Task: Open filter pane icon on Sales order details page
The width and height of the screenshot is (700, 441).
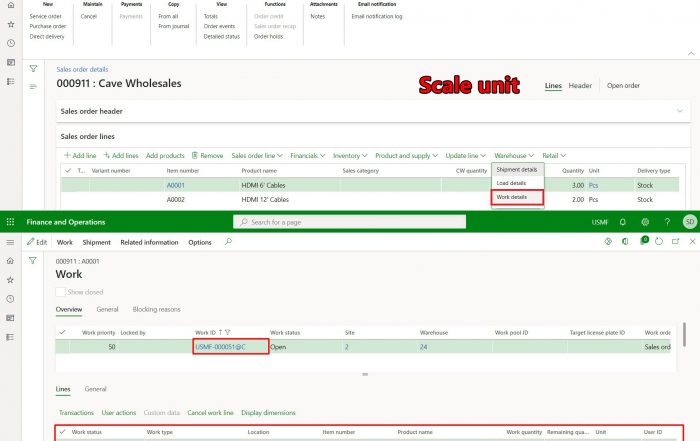Action: [33, 69]
